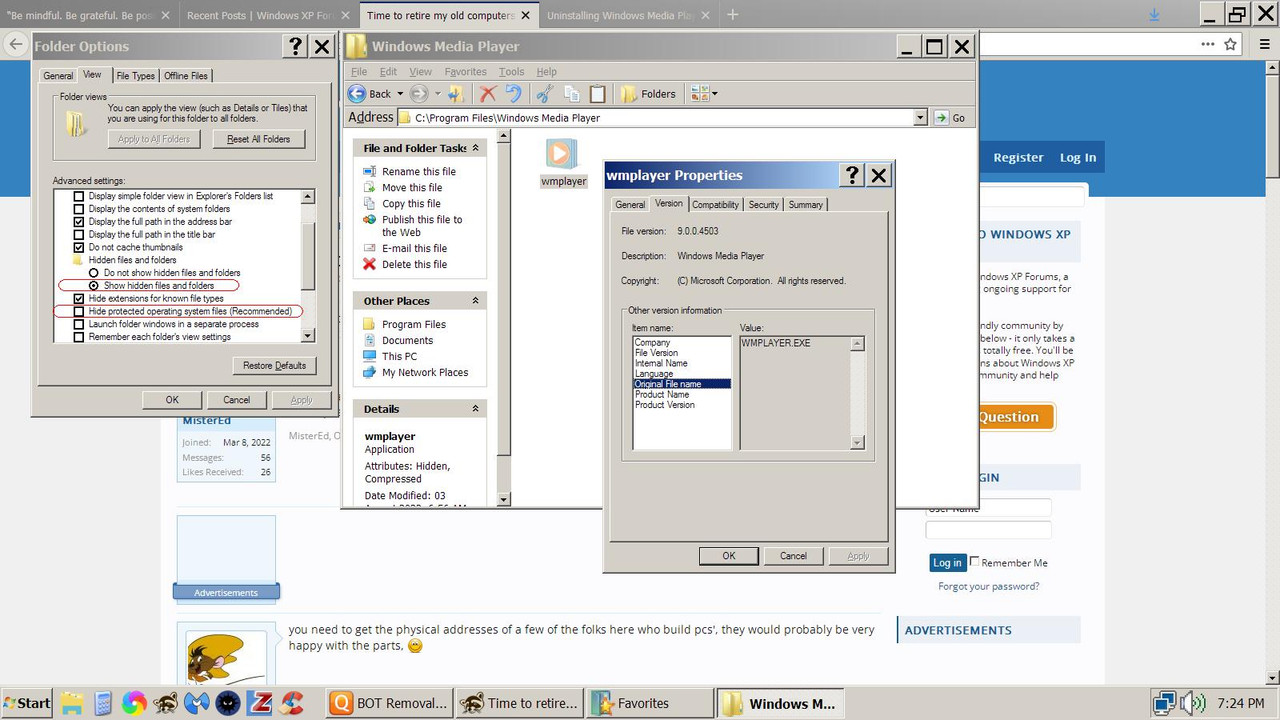Toggle 'Display the full path in the address bar'
Image resolution: width=1280 pixels, height=720 pixels.
[x=79, y=222]
